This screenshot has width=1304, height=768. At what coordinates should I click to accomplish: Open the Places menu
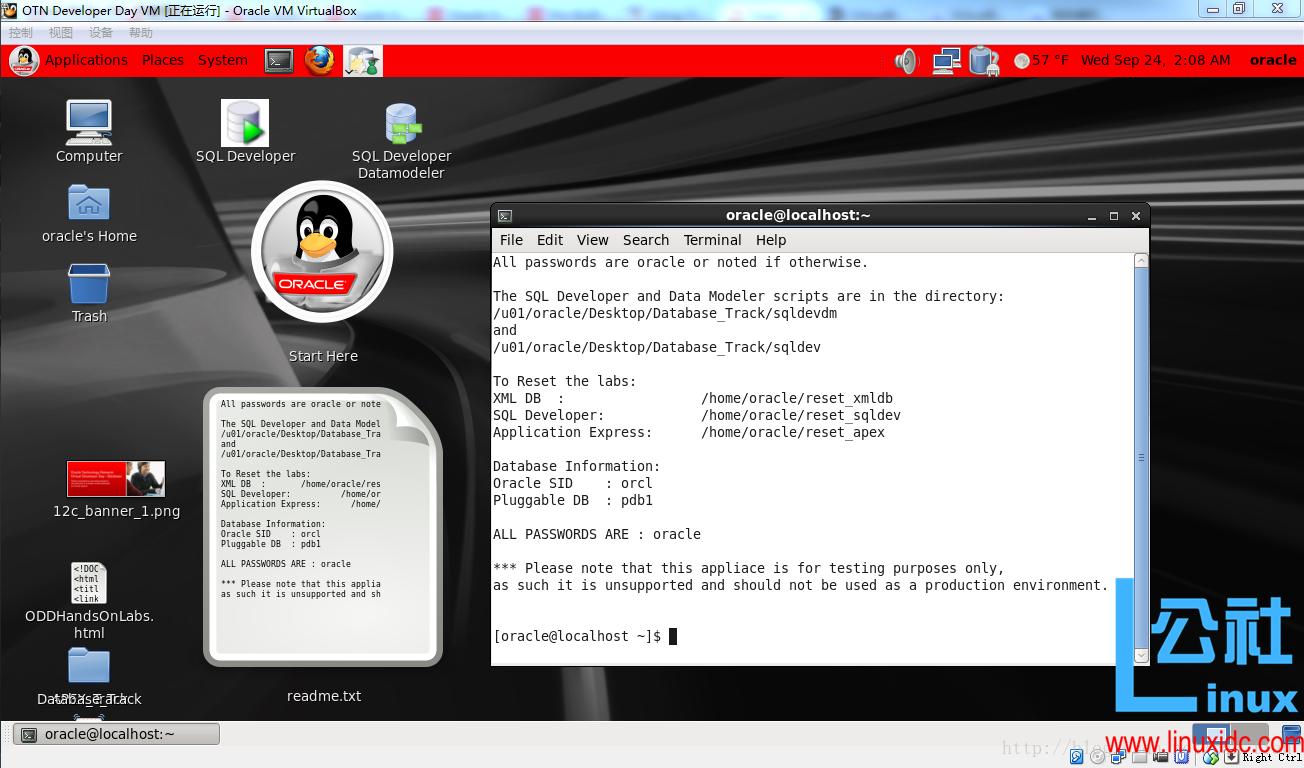coord(162,60)
